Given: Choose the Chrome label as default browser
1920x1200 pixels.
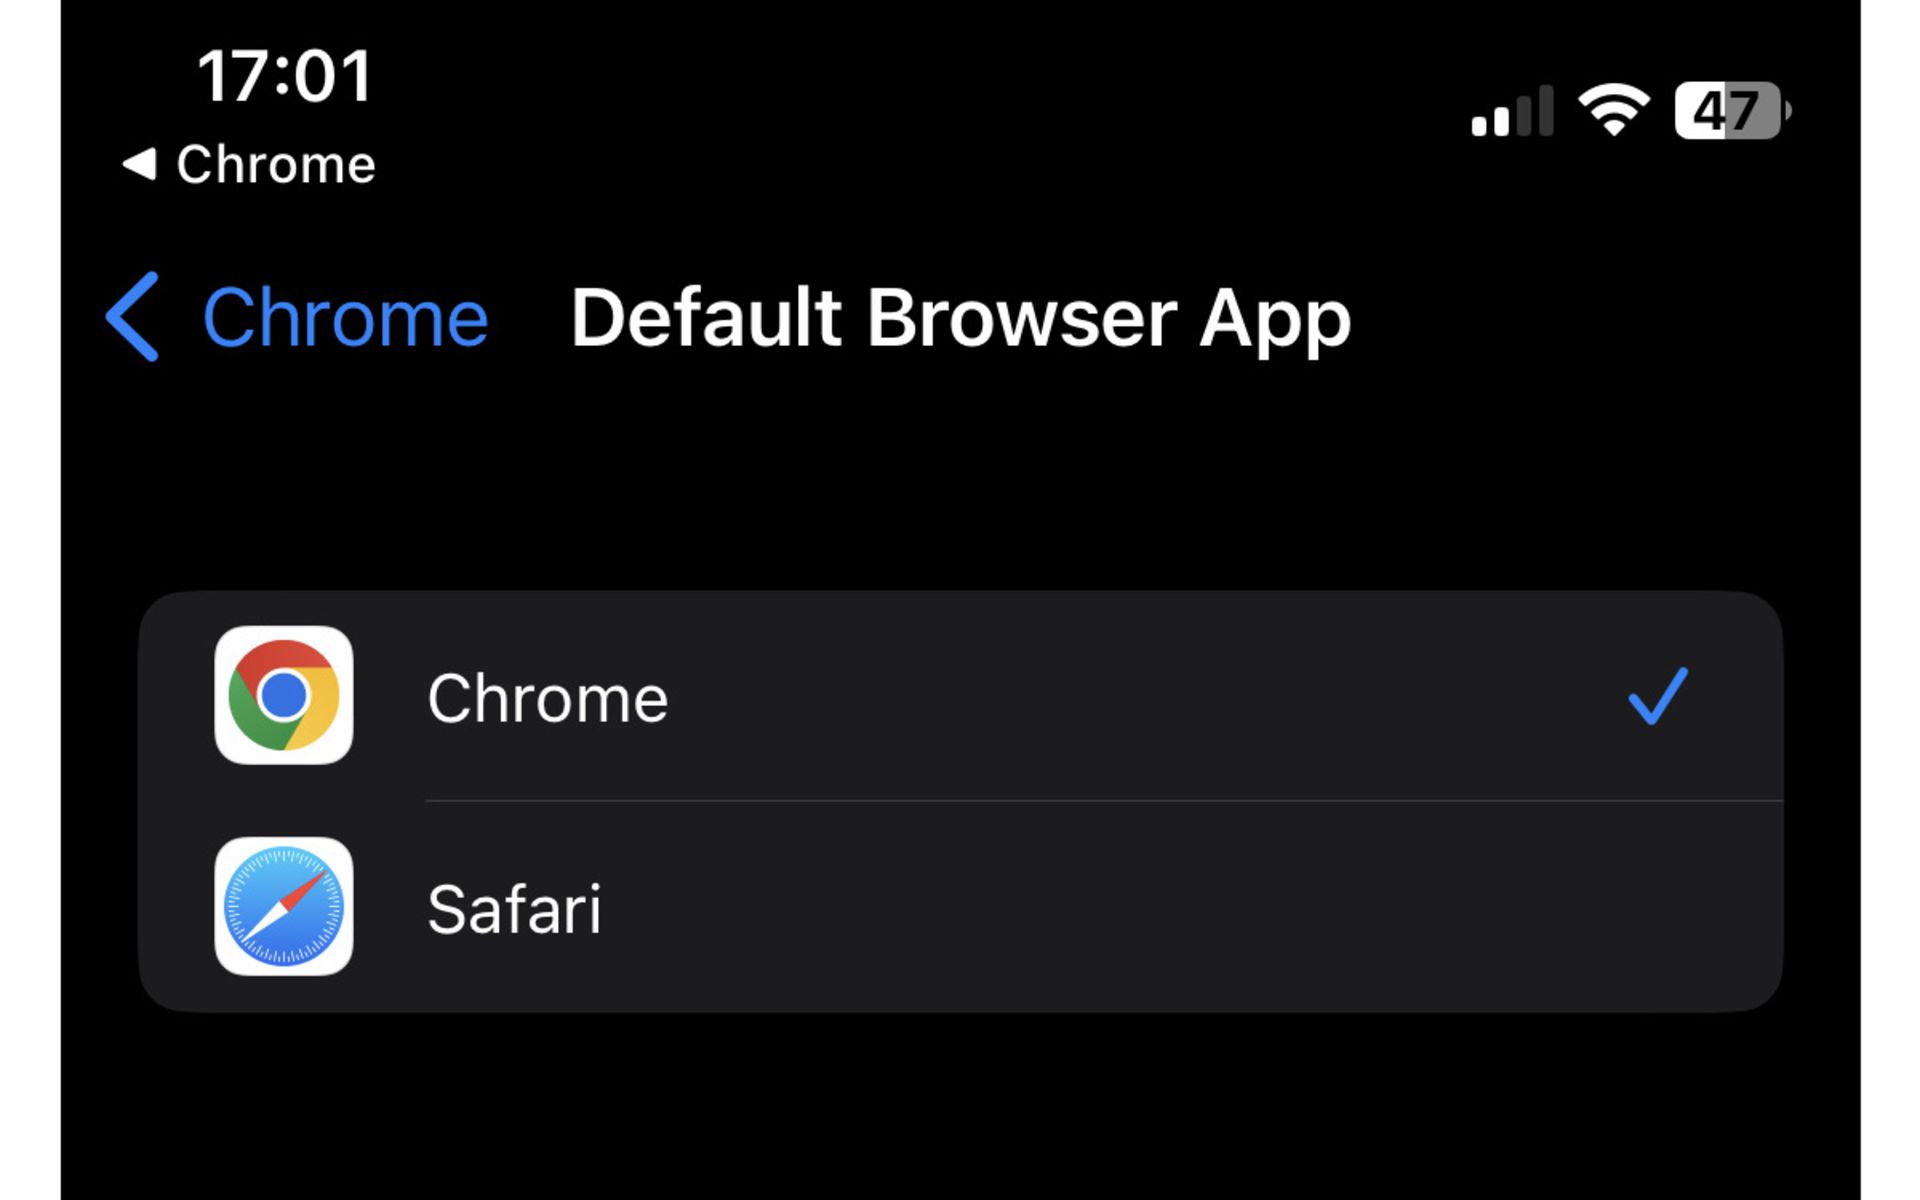Looking at the screenshot, I should 547,698.
